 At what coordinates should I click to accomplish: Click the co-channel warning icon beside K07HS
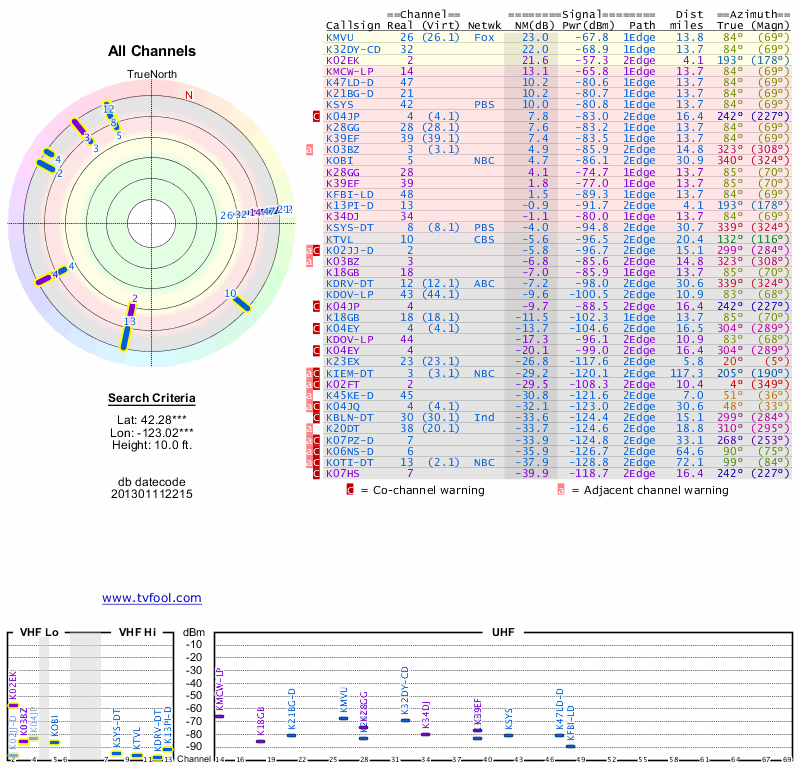tap(317, 473)
